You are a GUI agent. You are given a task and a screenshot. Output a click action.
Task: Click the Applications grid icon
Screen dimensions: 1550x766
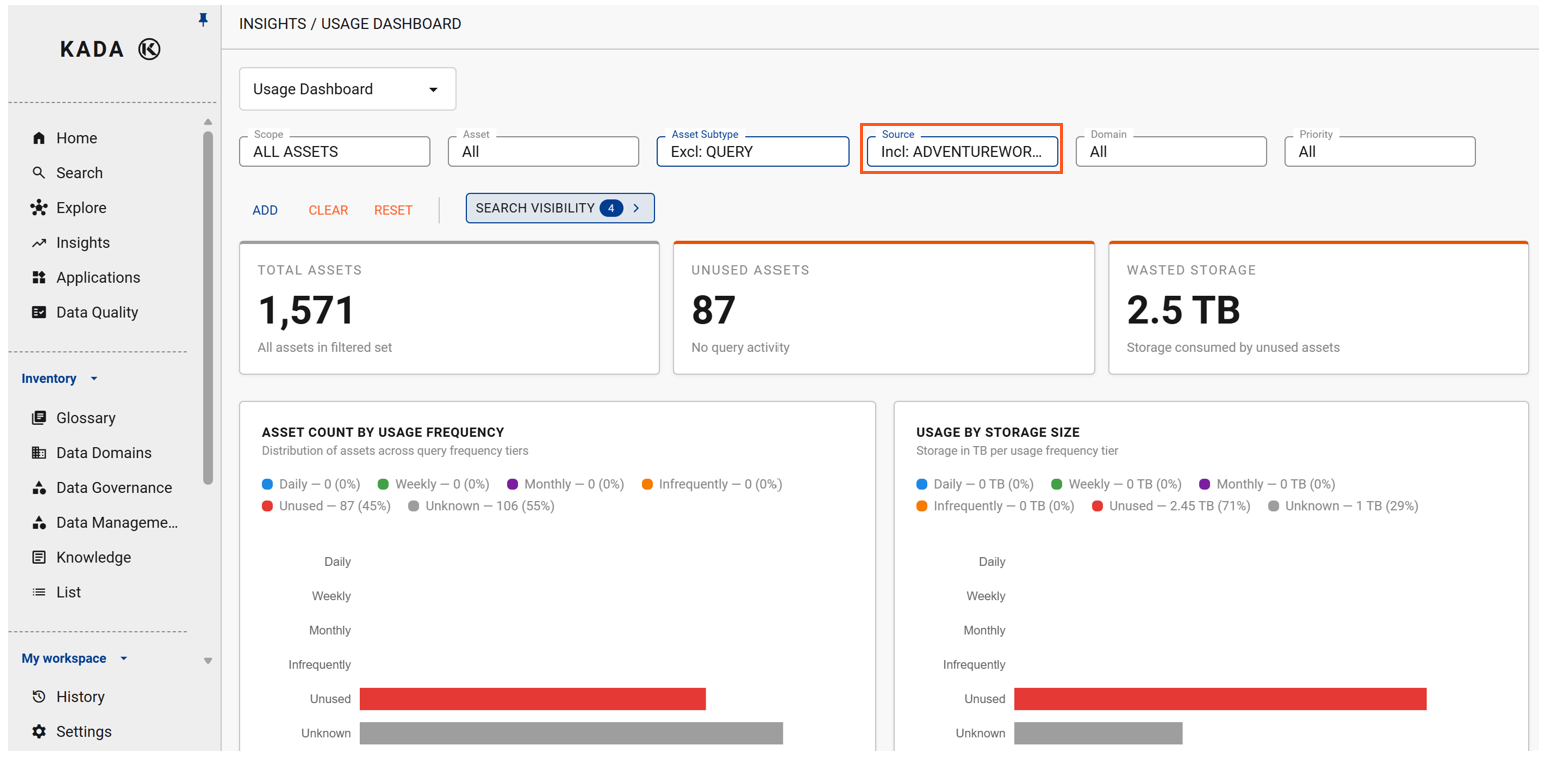point(39,278)
